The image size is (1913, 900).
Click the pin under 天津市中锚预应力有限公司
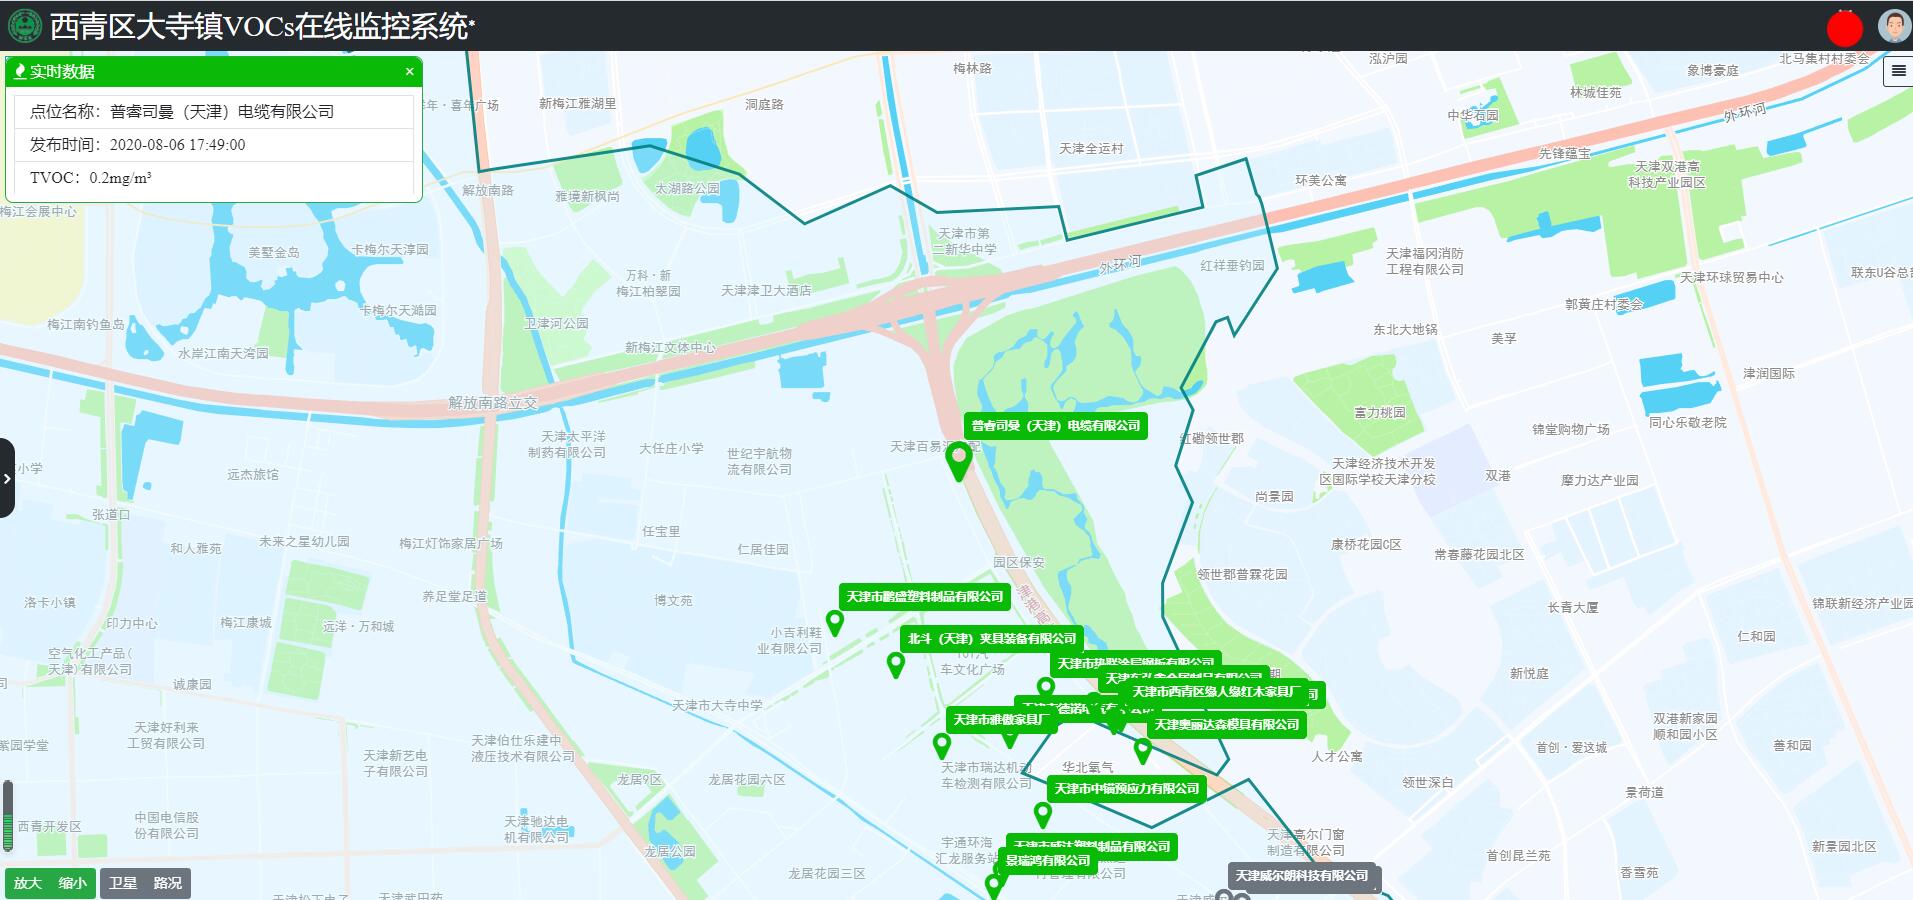tap(1042, 814)
